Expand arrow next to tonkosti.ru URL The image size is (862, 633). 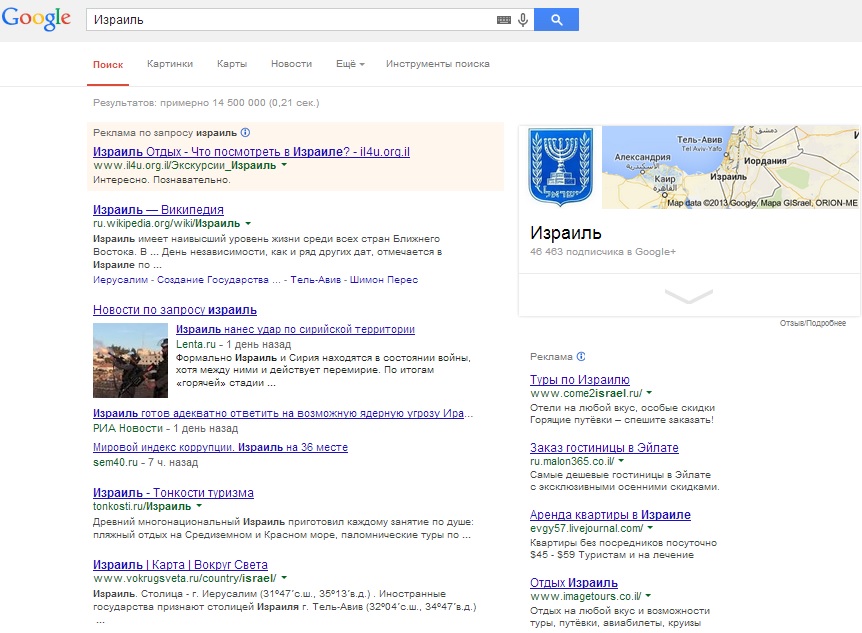click(x=199, y=506)
